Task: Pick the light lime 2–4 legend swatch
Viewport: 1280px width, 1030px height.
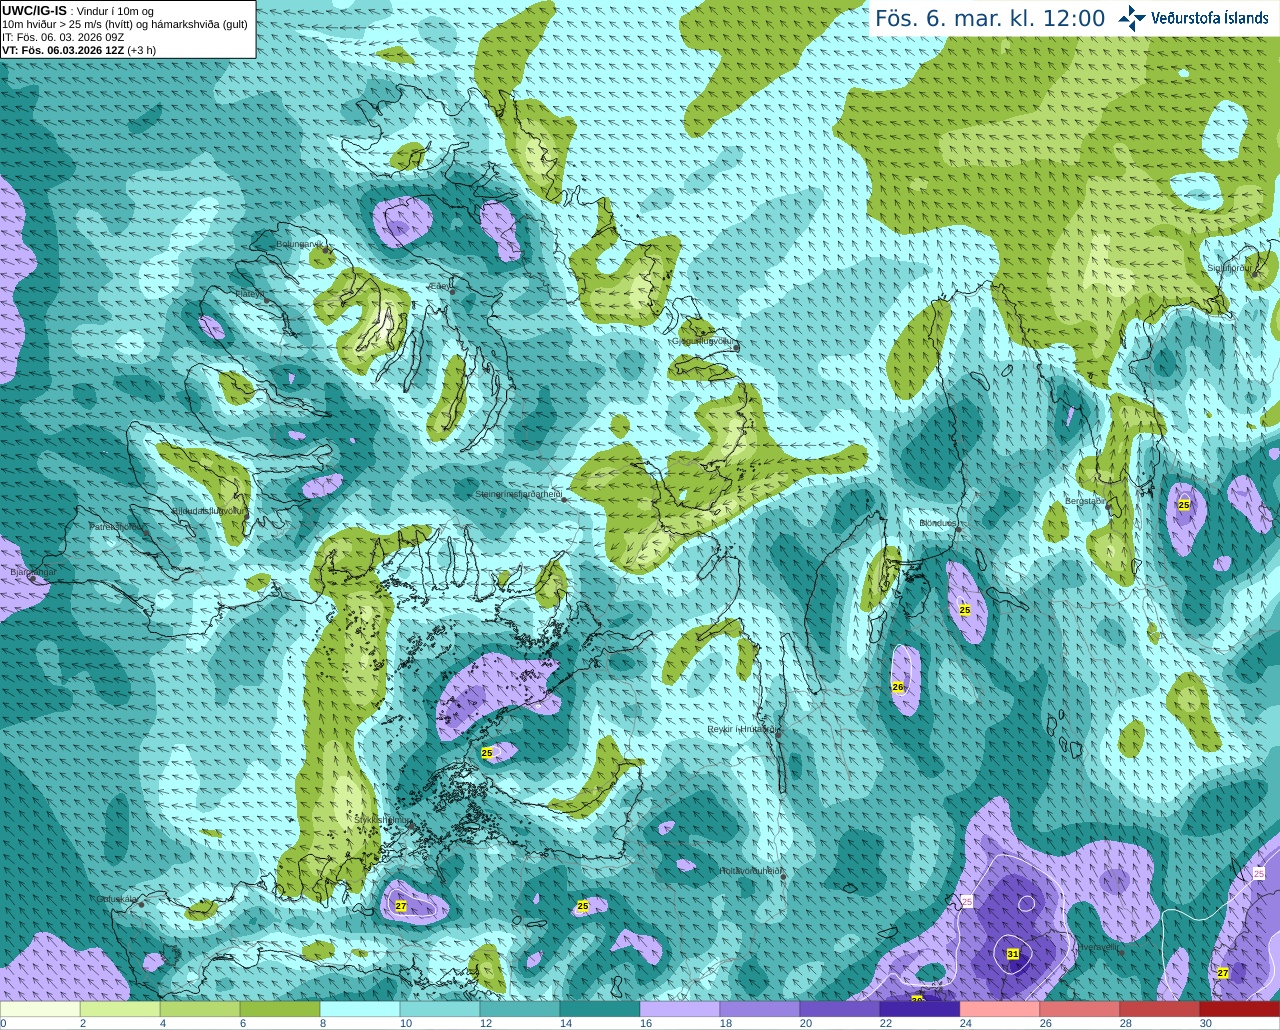Action: (x=120, y=1009)
